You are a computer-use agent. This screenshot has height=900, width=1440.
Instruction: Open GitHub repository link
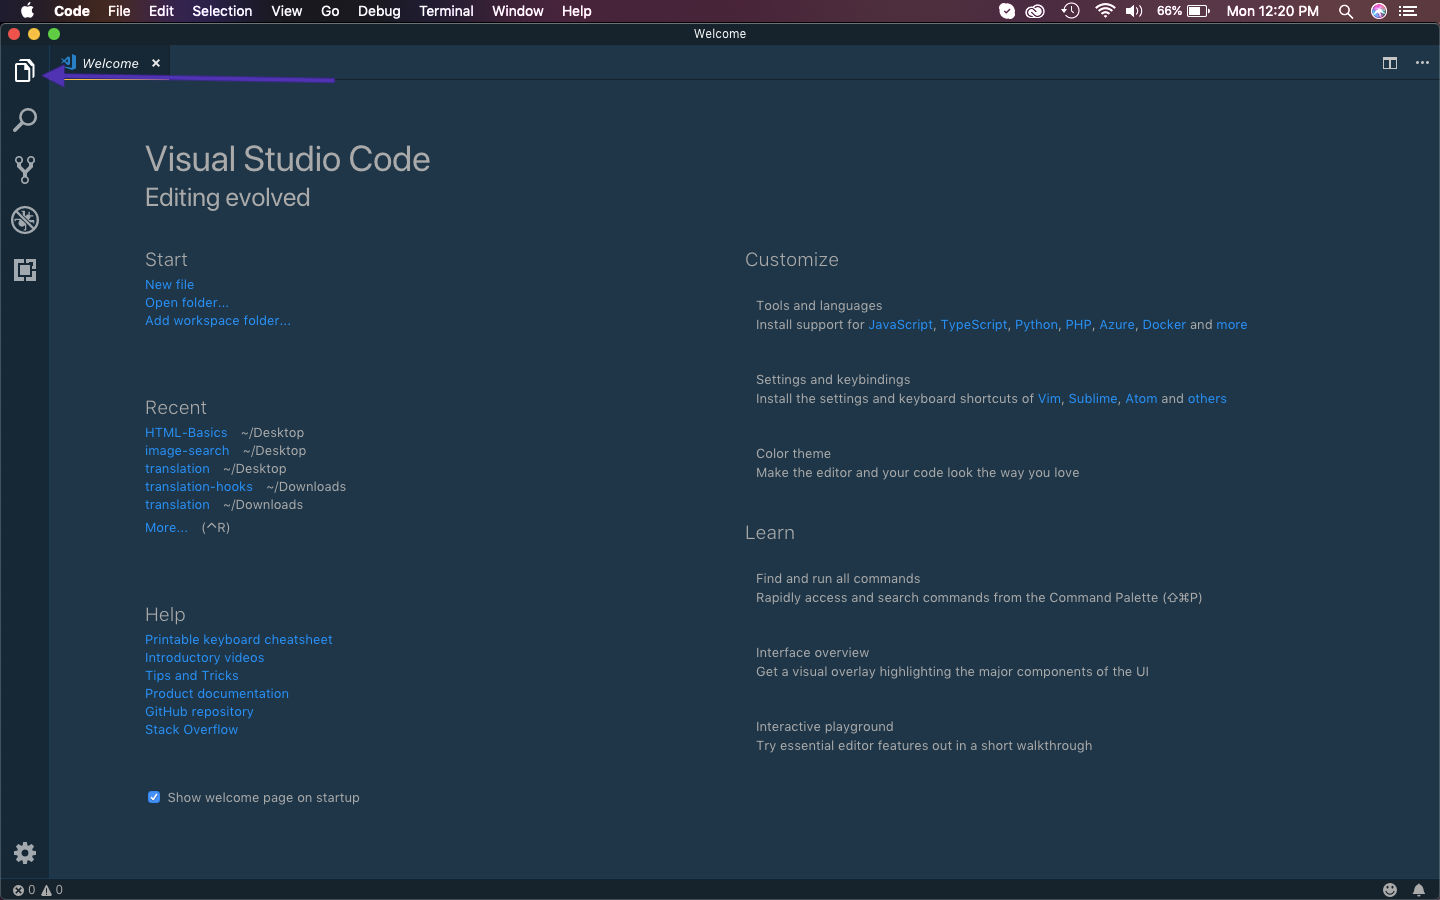(199, 712)
